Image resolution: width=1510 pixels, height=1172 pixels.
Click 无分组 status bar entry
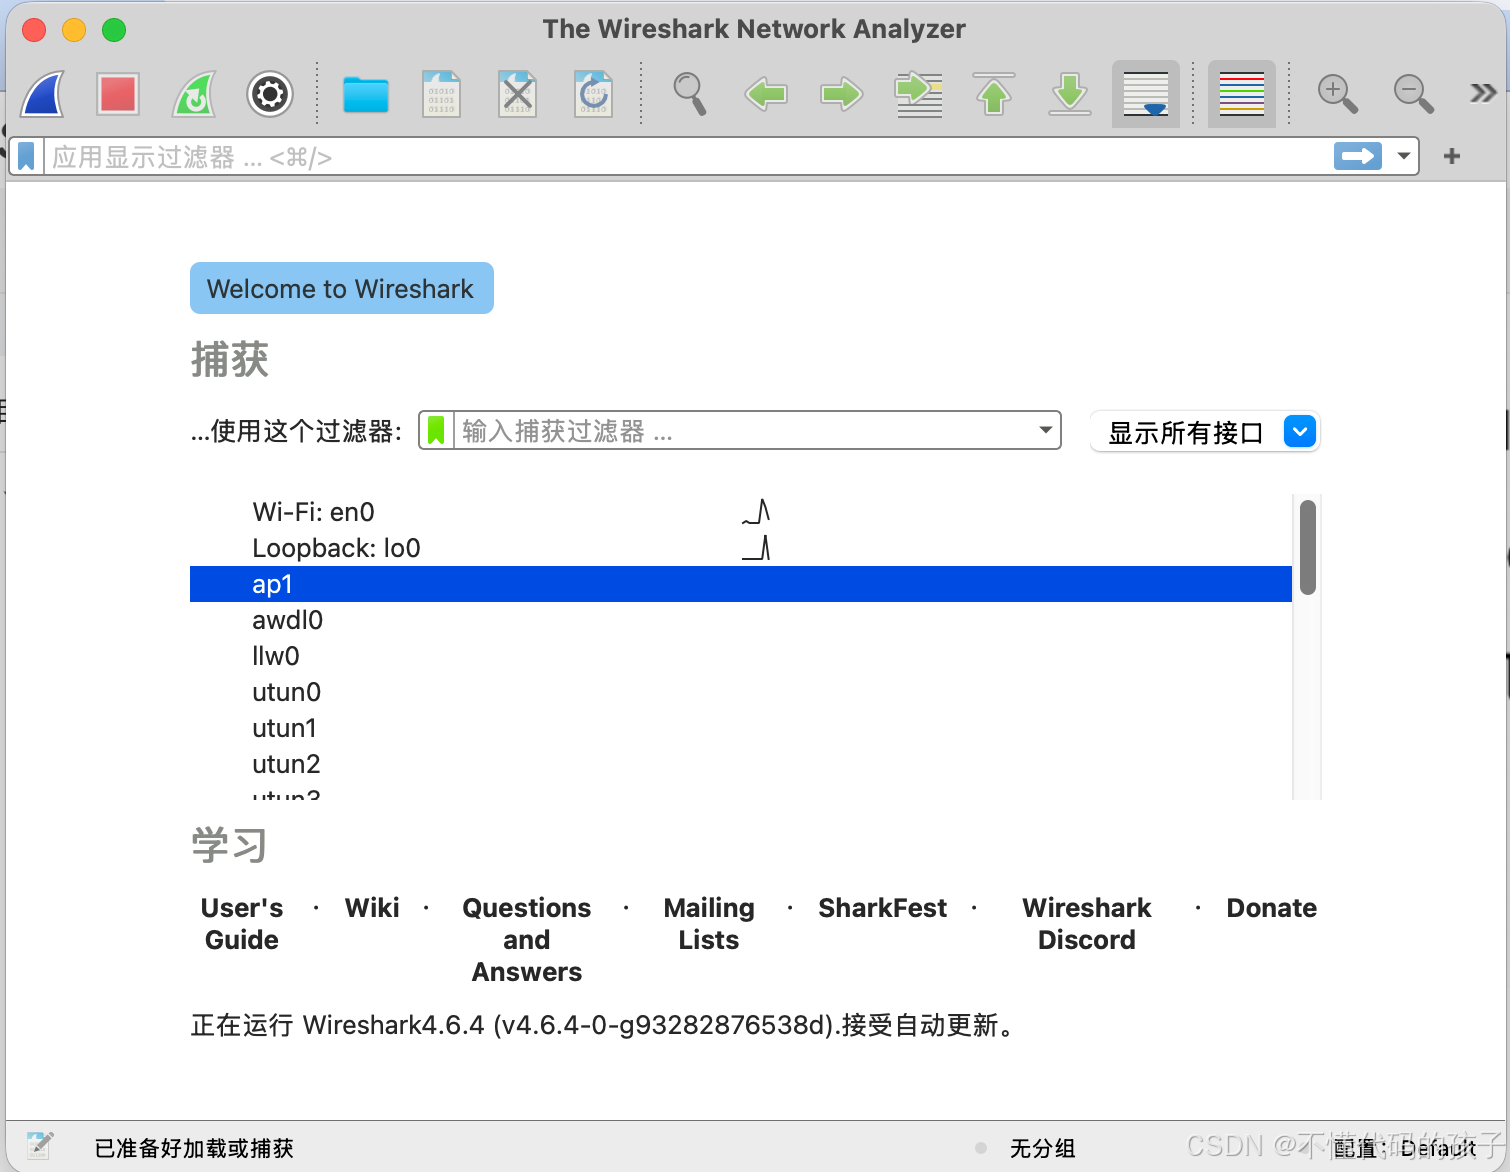coord(1042,1148)
